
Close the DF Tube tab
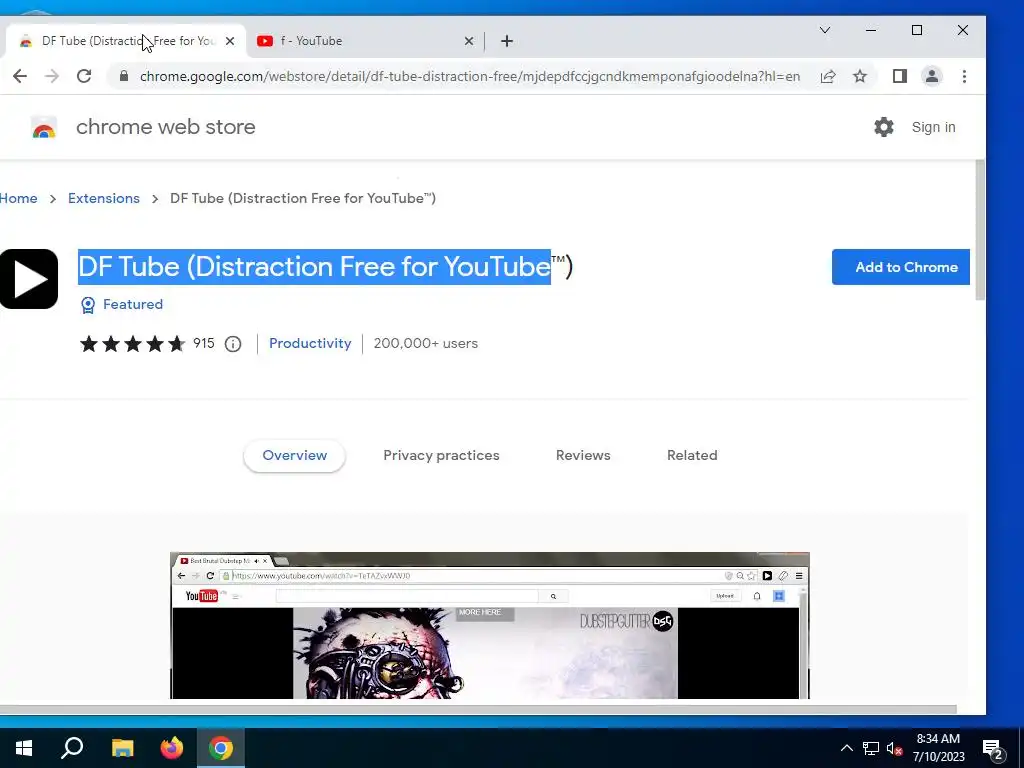pyautogui.click(x=230, y=41)
